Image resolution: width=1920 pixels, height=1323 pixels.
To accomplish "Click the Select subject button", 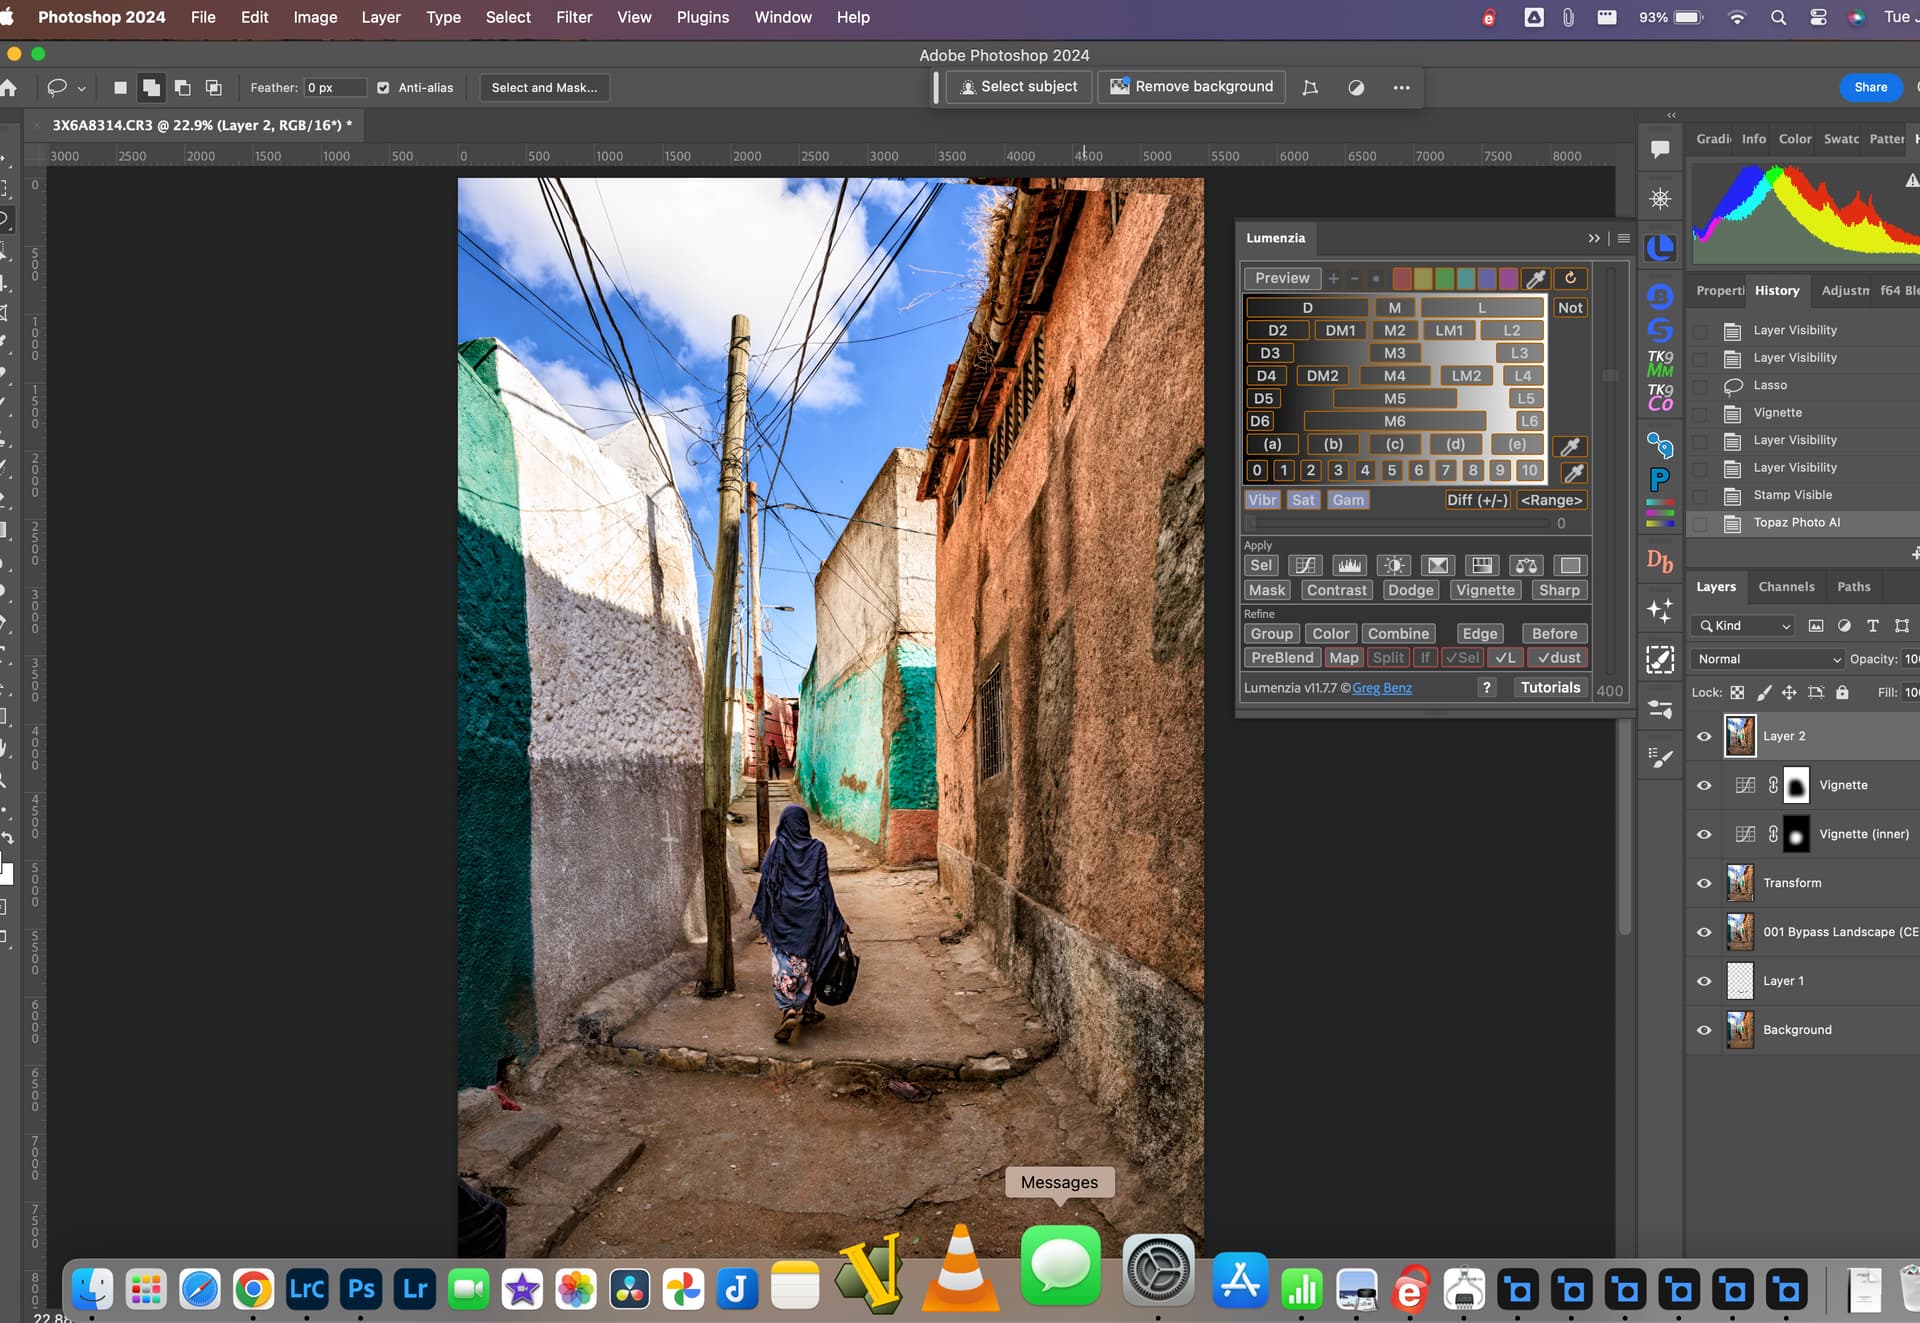I will point(1018,87).
